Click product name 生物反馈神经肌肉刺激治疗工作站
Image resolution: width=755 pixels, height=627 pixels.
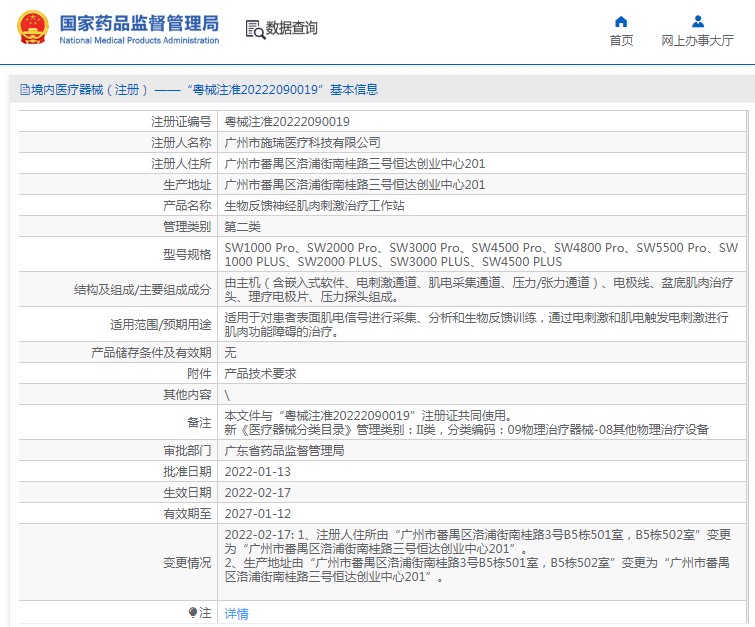(314, 205)
